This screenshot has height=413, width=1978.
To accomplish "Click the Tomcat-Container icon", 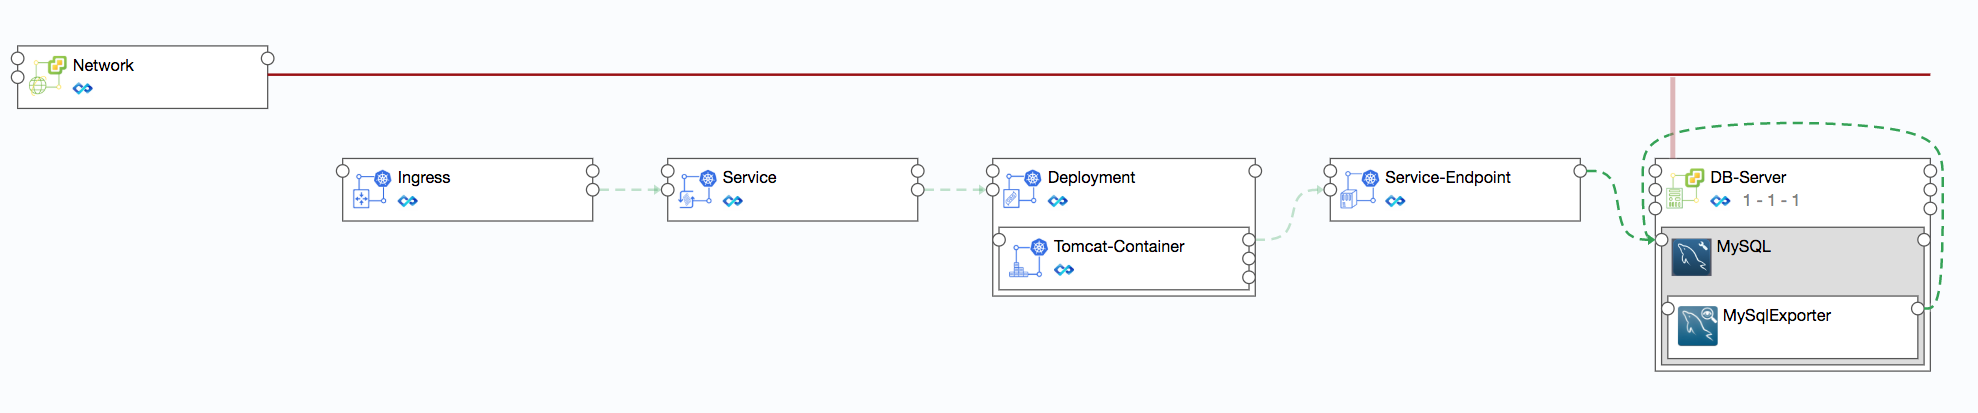I will click(x=1027, y=258).
